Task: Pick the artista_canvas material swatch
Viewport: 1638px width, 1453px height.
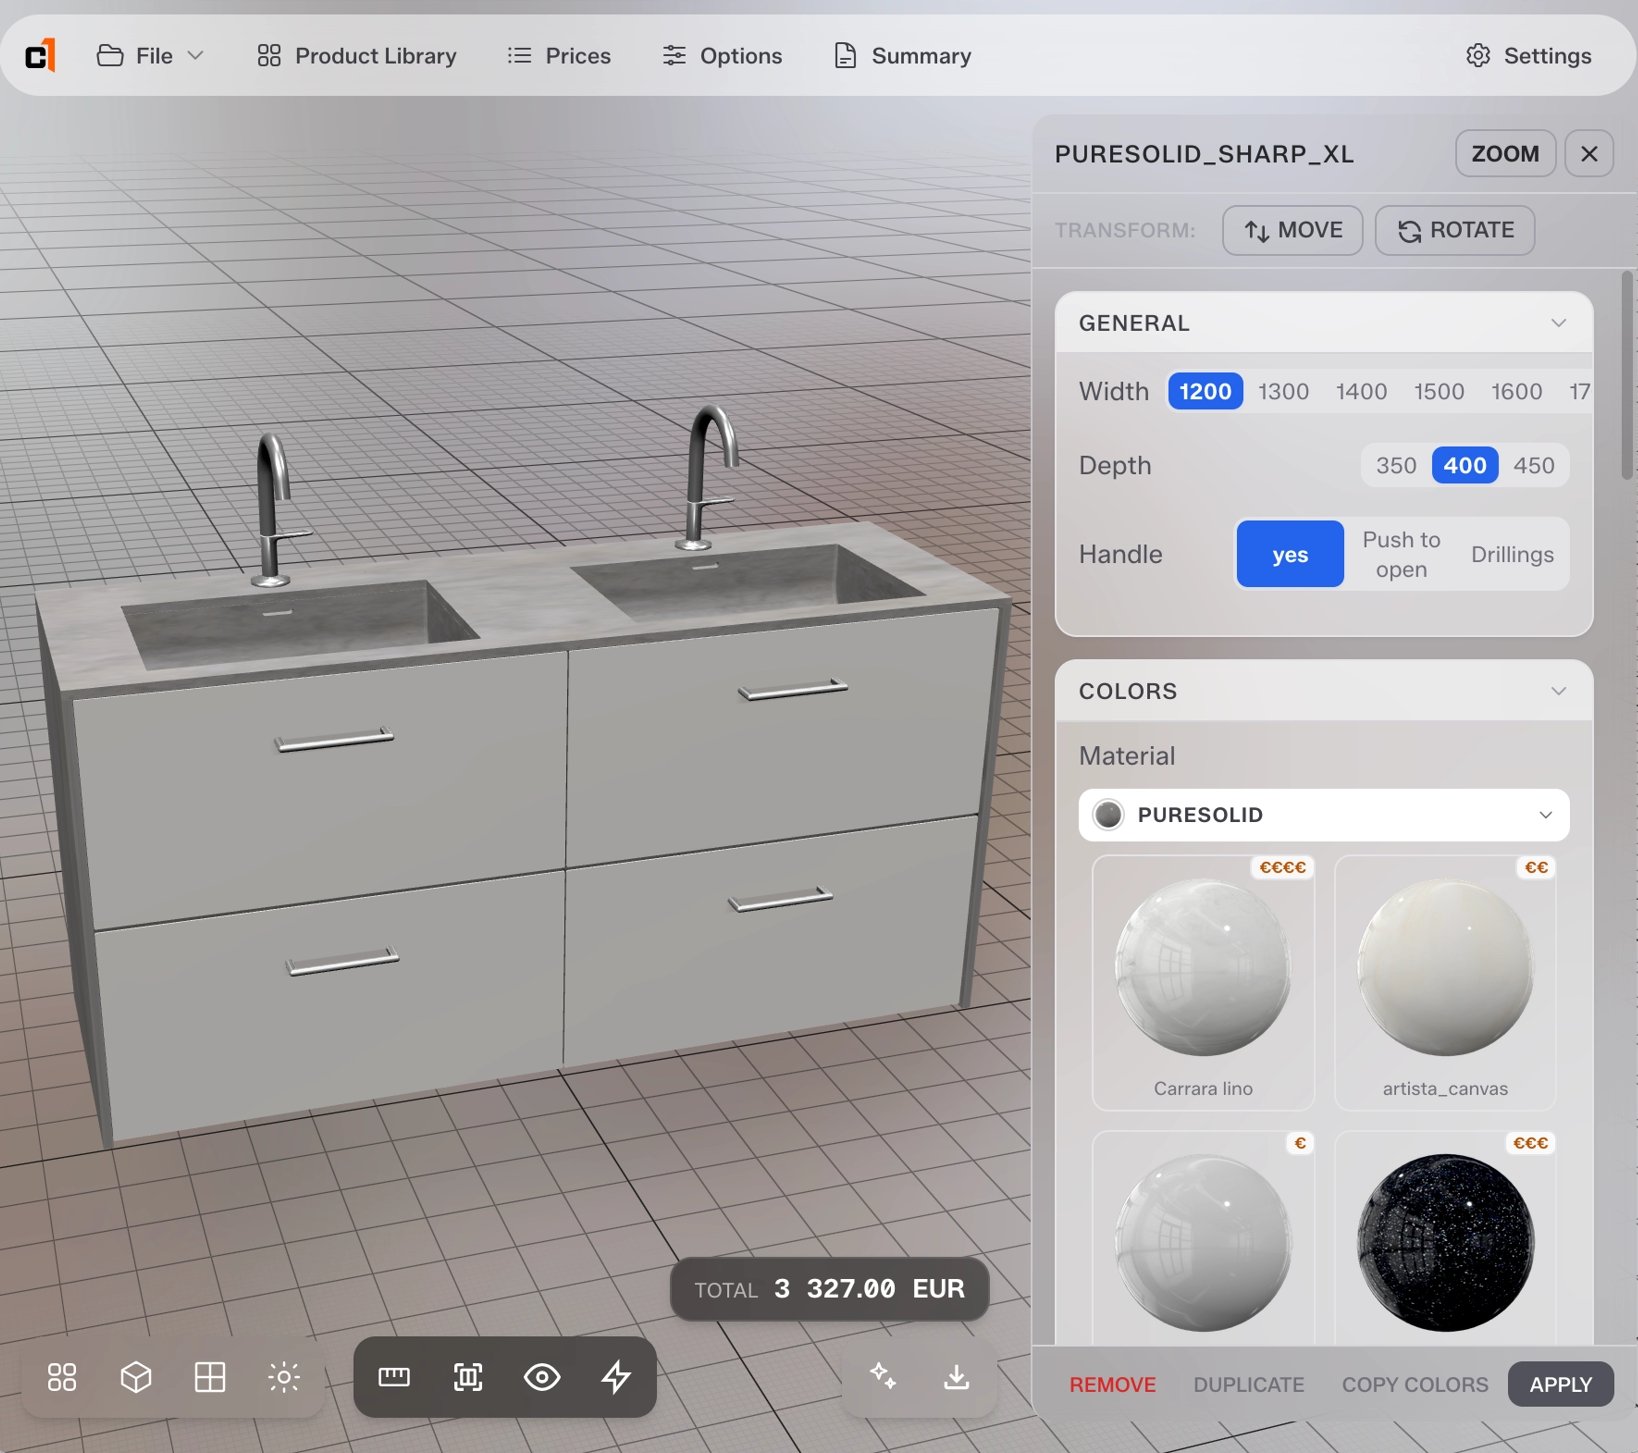Action: point(1445,982)
